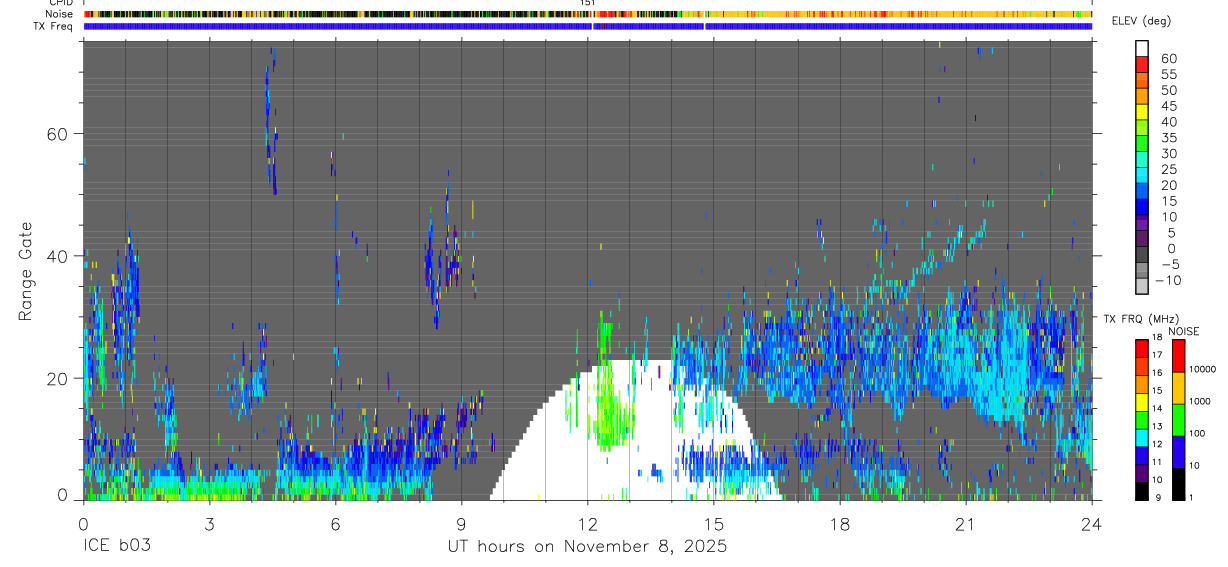Click the green swatch of NOISE legend
The image size is (1228, 567).
click(1177, 419)
